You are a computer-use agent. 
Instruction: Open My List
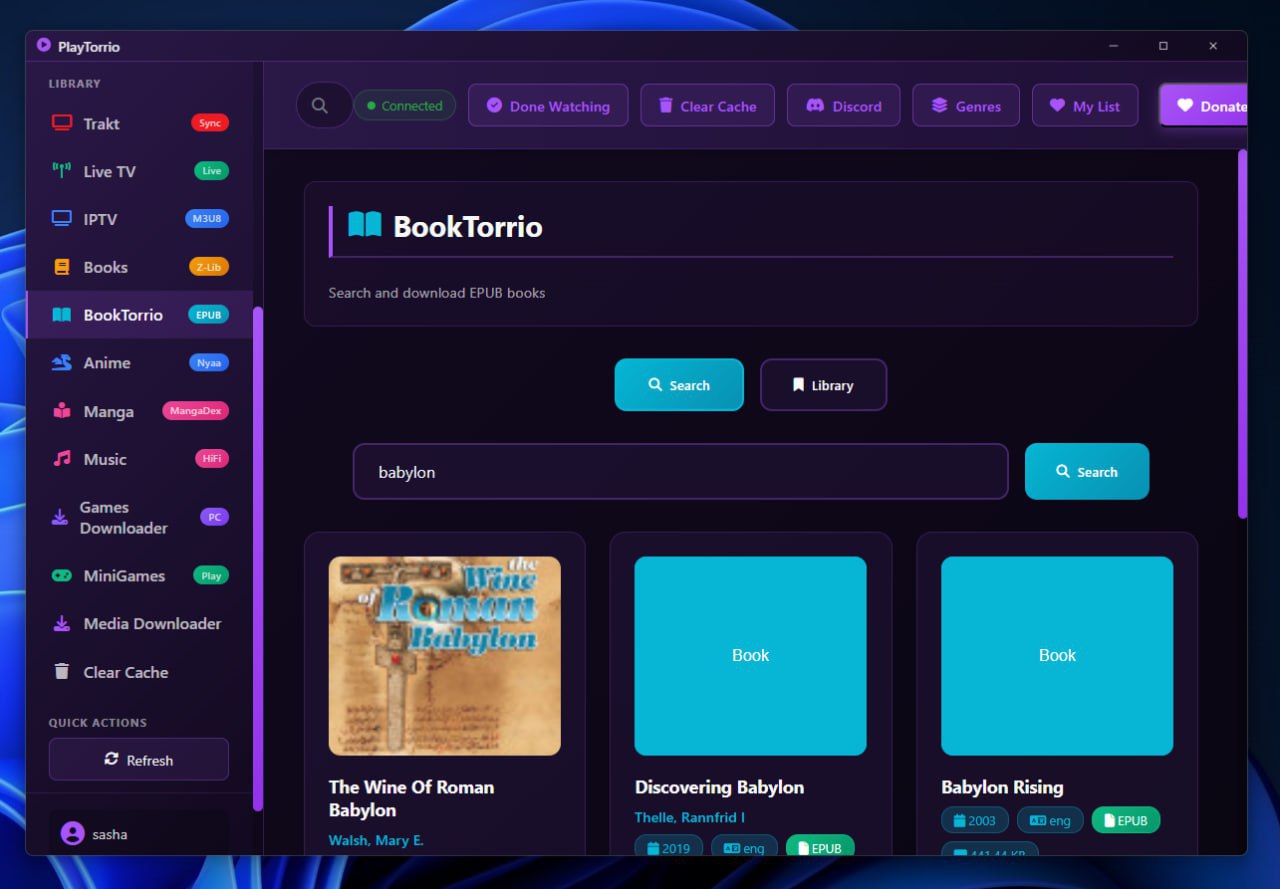click(1085, 106)
